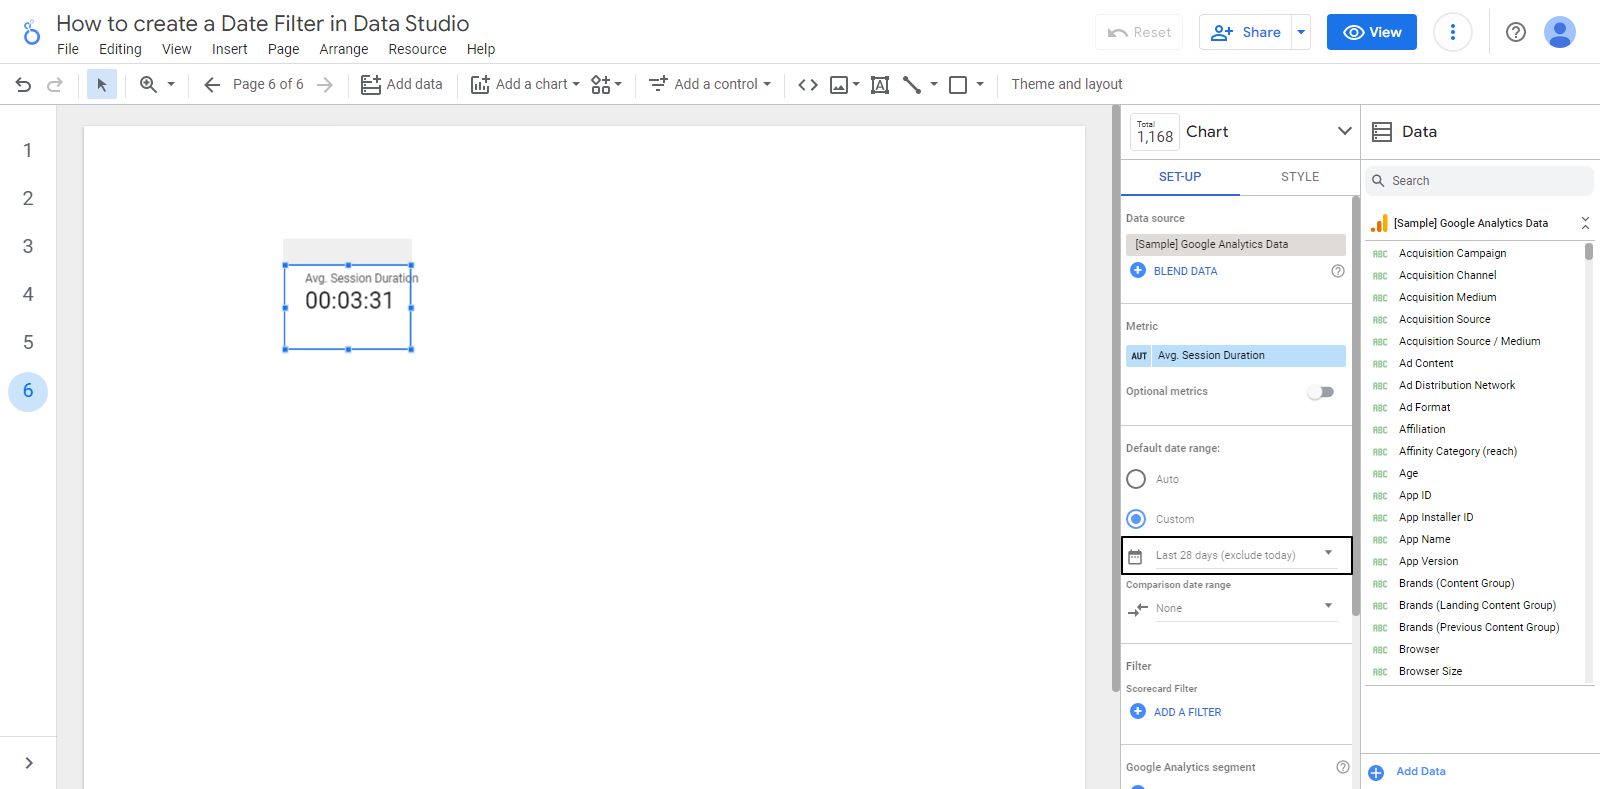Screen dimensions: 1600x789
Task: Select page 3 in the page list
Action: pos(28,246)
